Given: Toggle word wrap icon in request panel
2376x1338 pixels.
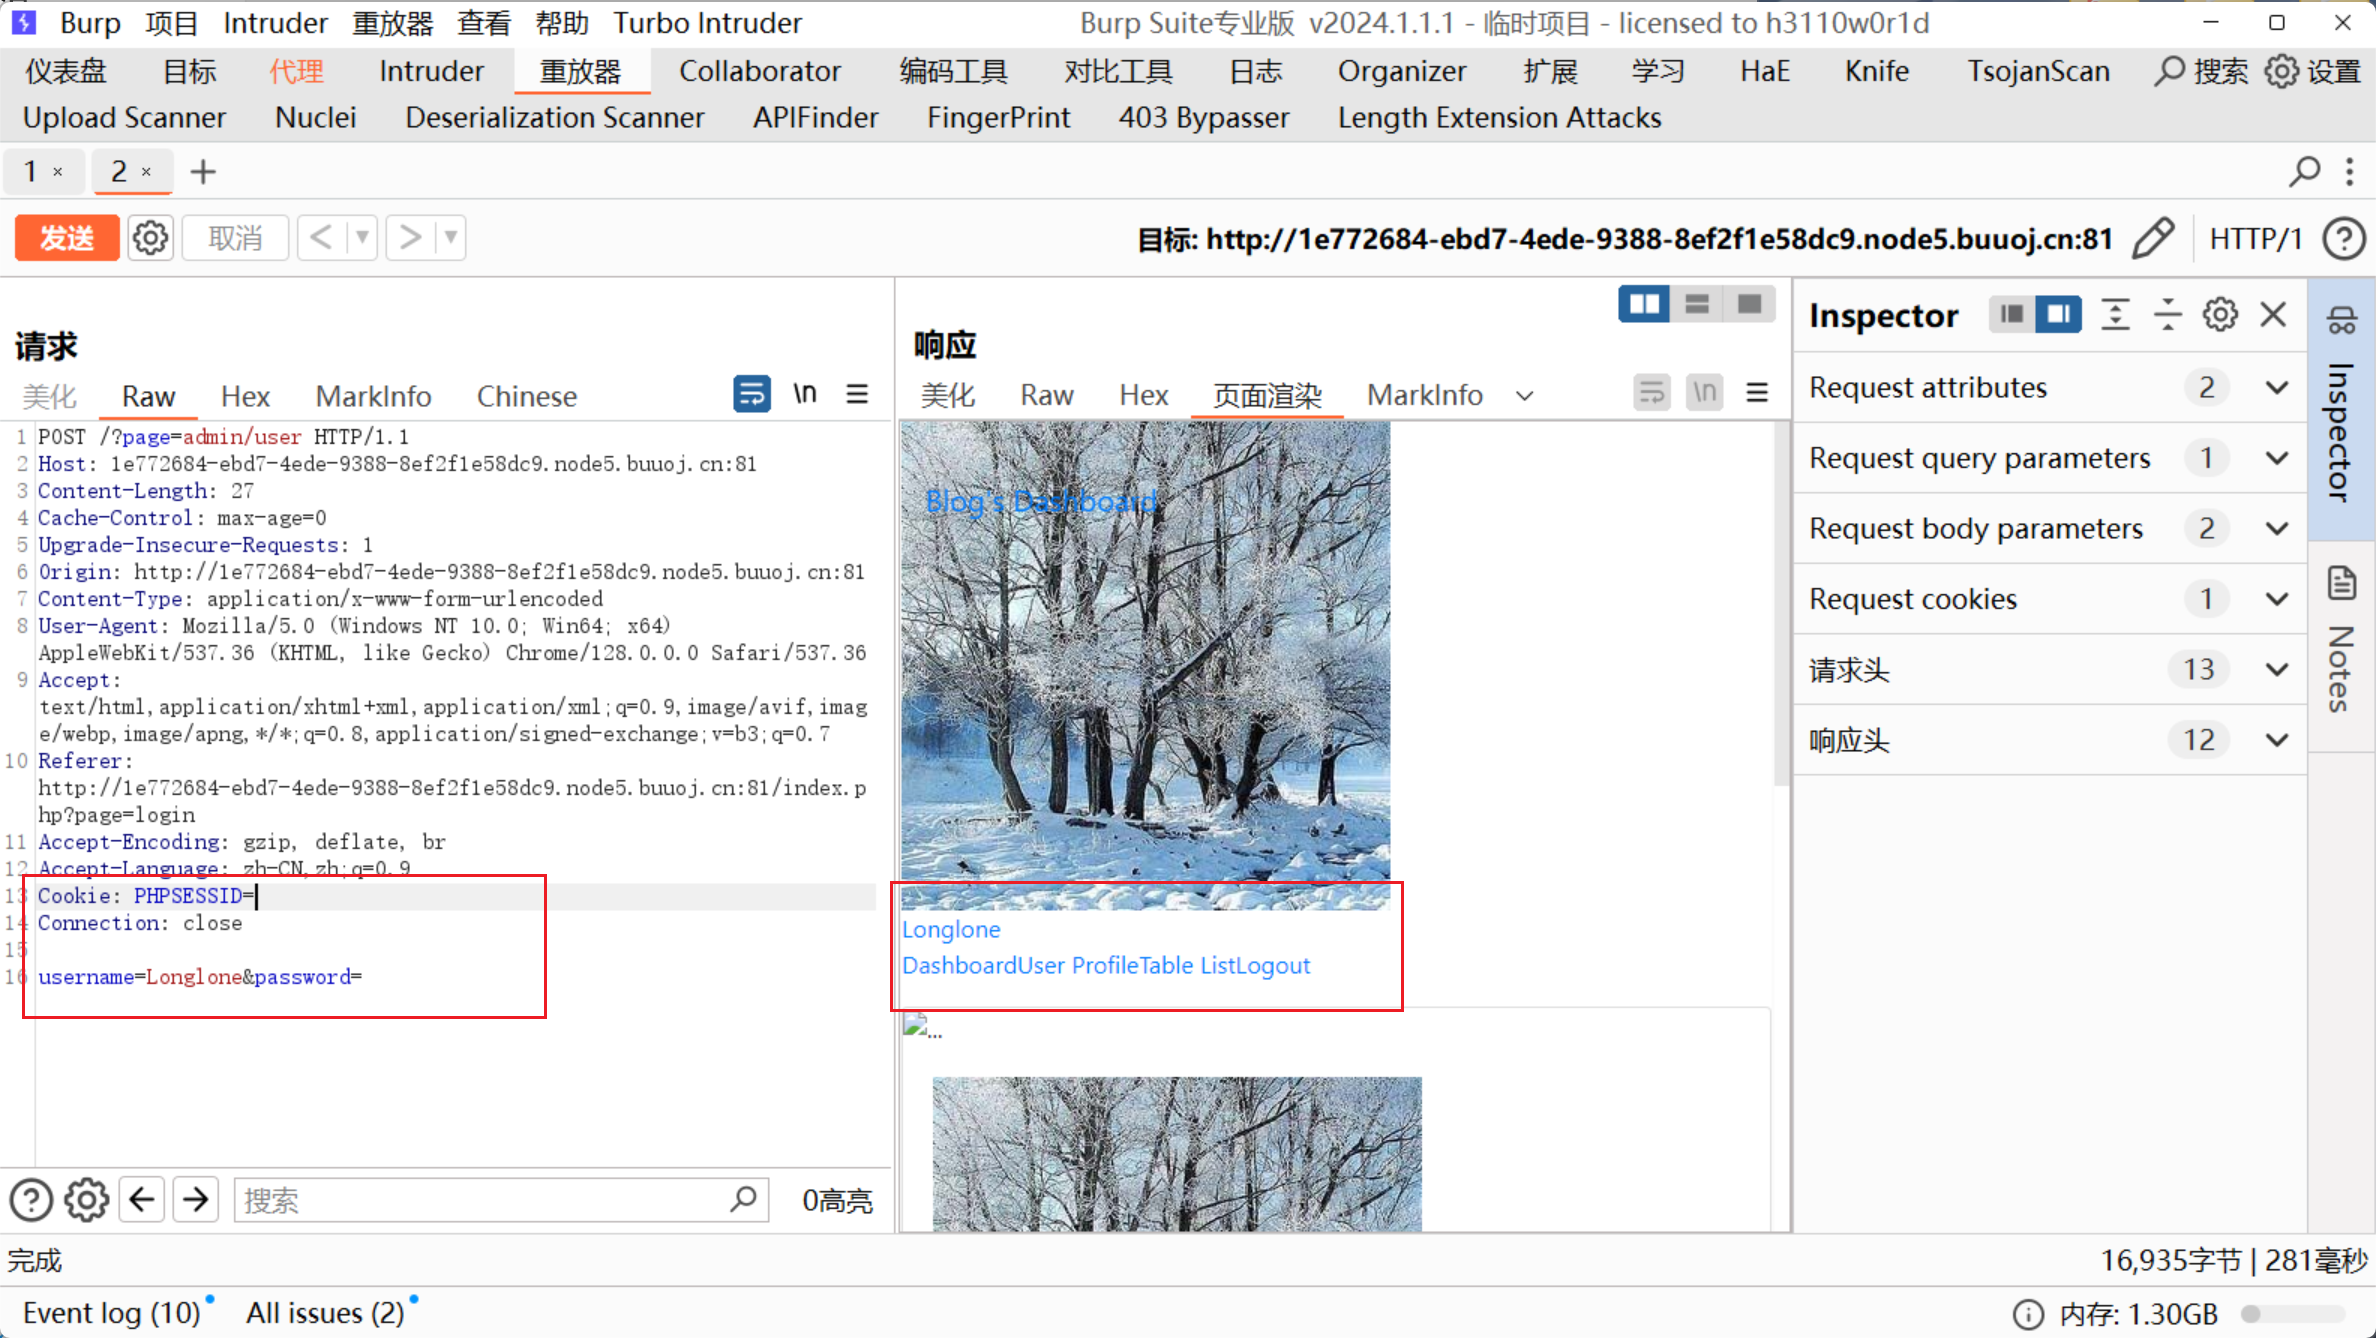Looking at the screenshot, I should [x=751, y=394].
